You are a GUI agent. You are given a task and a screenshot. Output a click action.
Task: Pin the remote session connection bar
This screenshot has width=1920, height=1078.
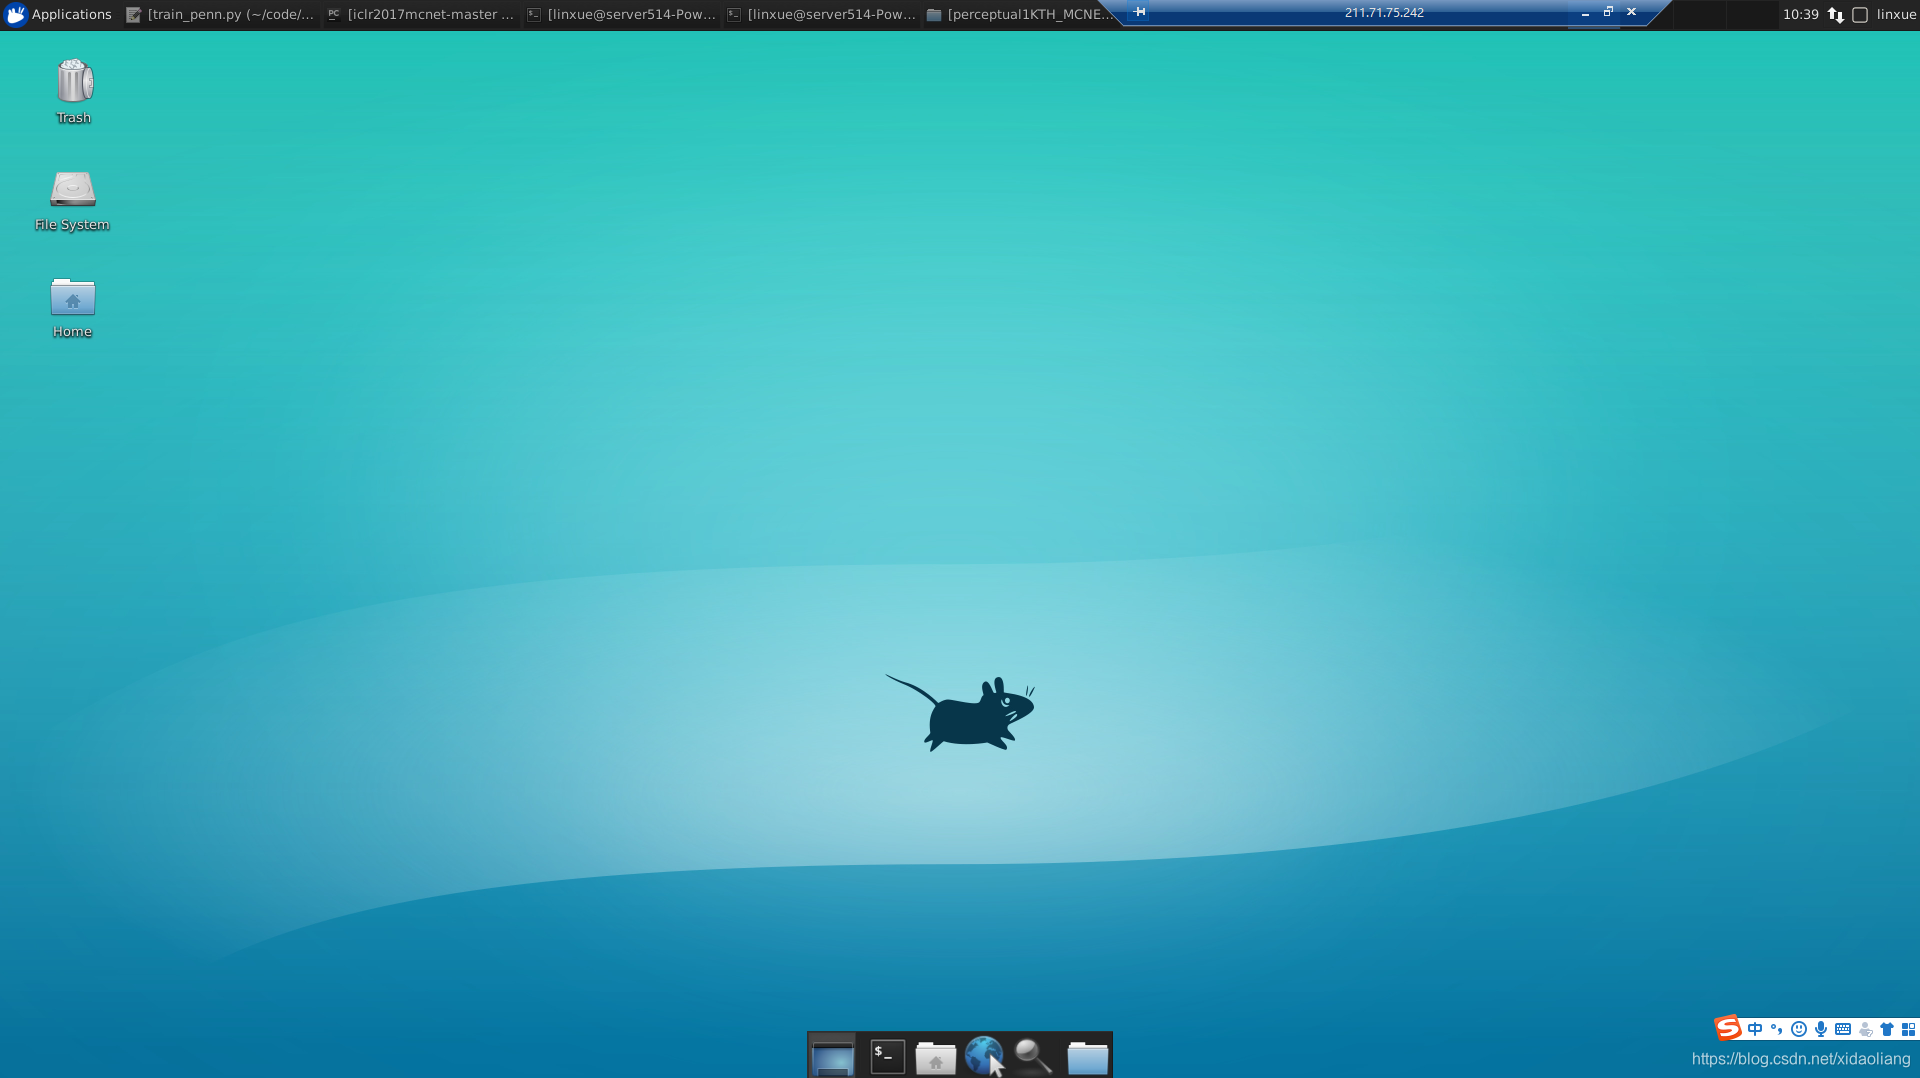pyautogui.click(x=1139, y=12)
